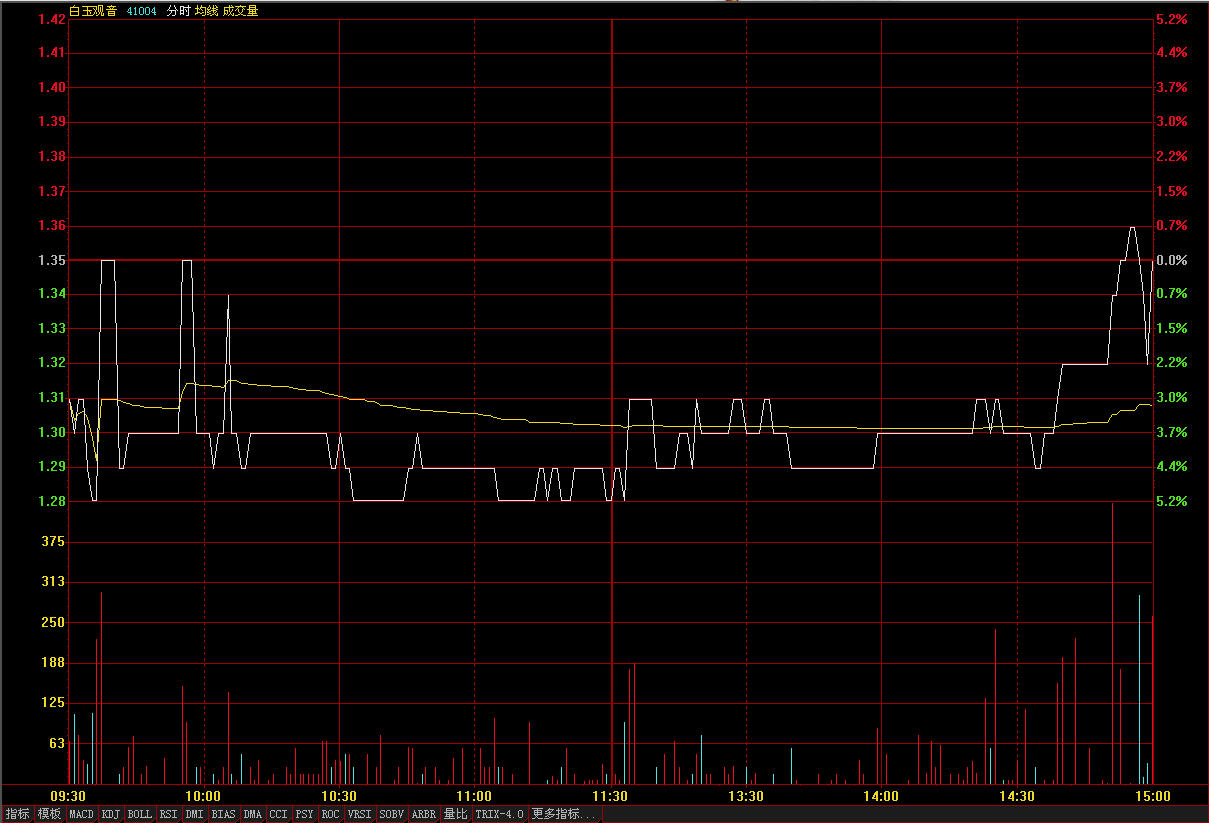
Task: Click the 1.31 price axis label
Action: [x=52, y=398]
